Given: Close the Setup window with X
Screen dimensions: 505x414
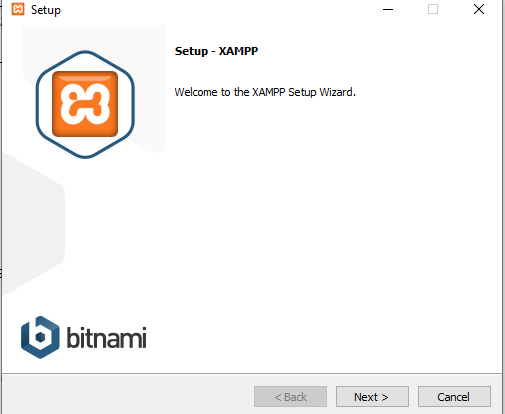Looking at the screenshot, I should [x=479, y=9].
